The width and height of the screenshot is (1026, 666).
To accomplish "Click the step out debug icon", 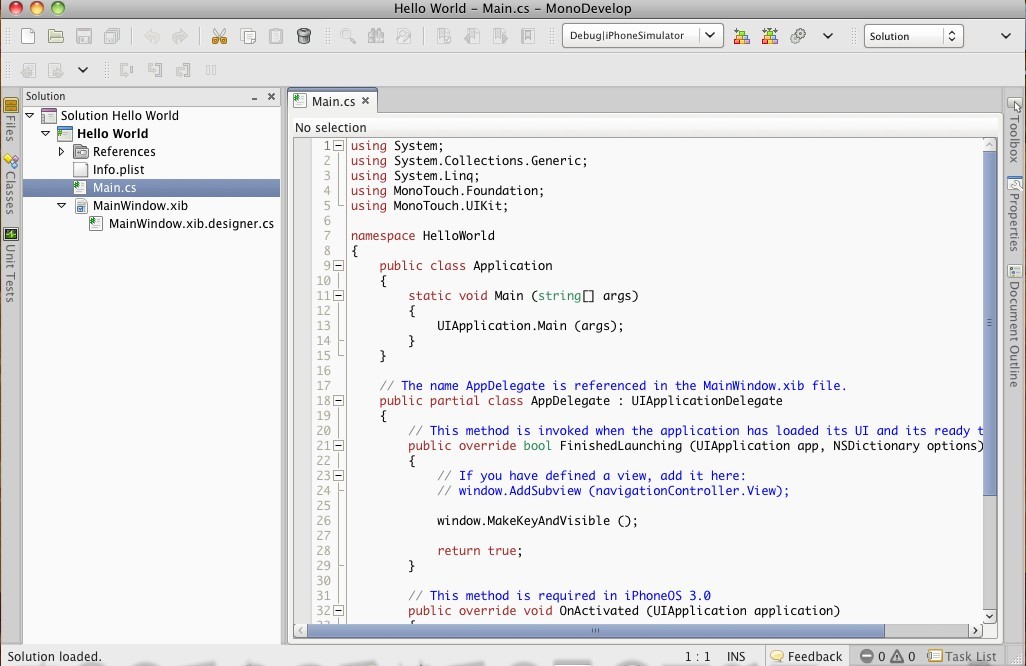I will click(x=183, y=70).
